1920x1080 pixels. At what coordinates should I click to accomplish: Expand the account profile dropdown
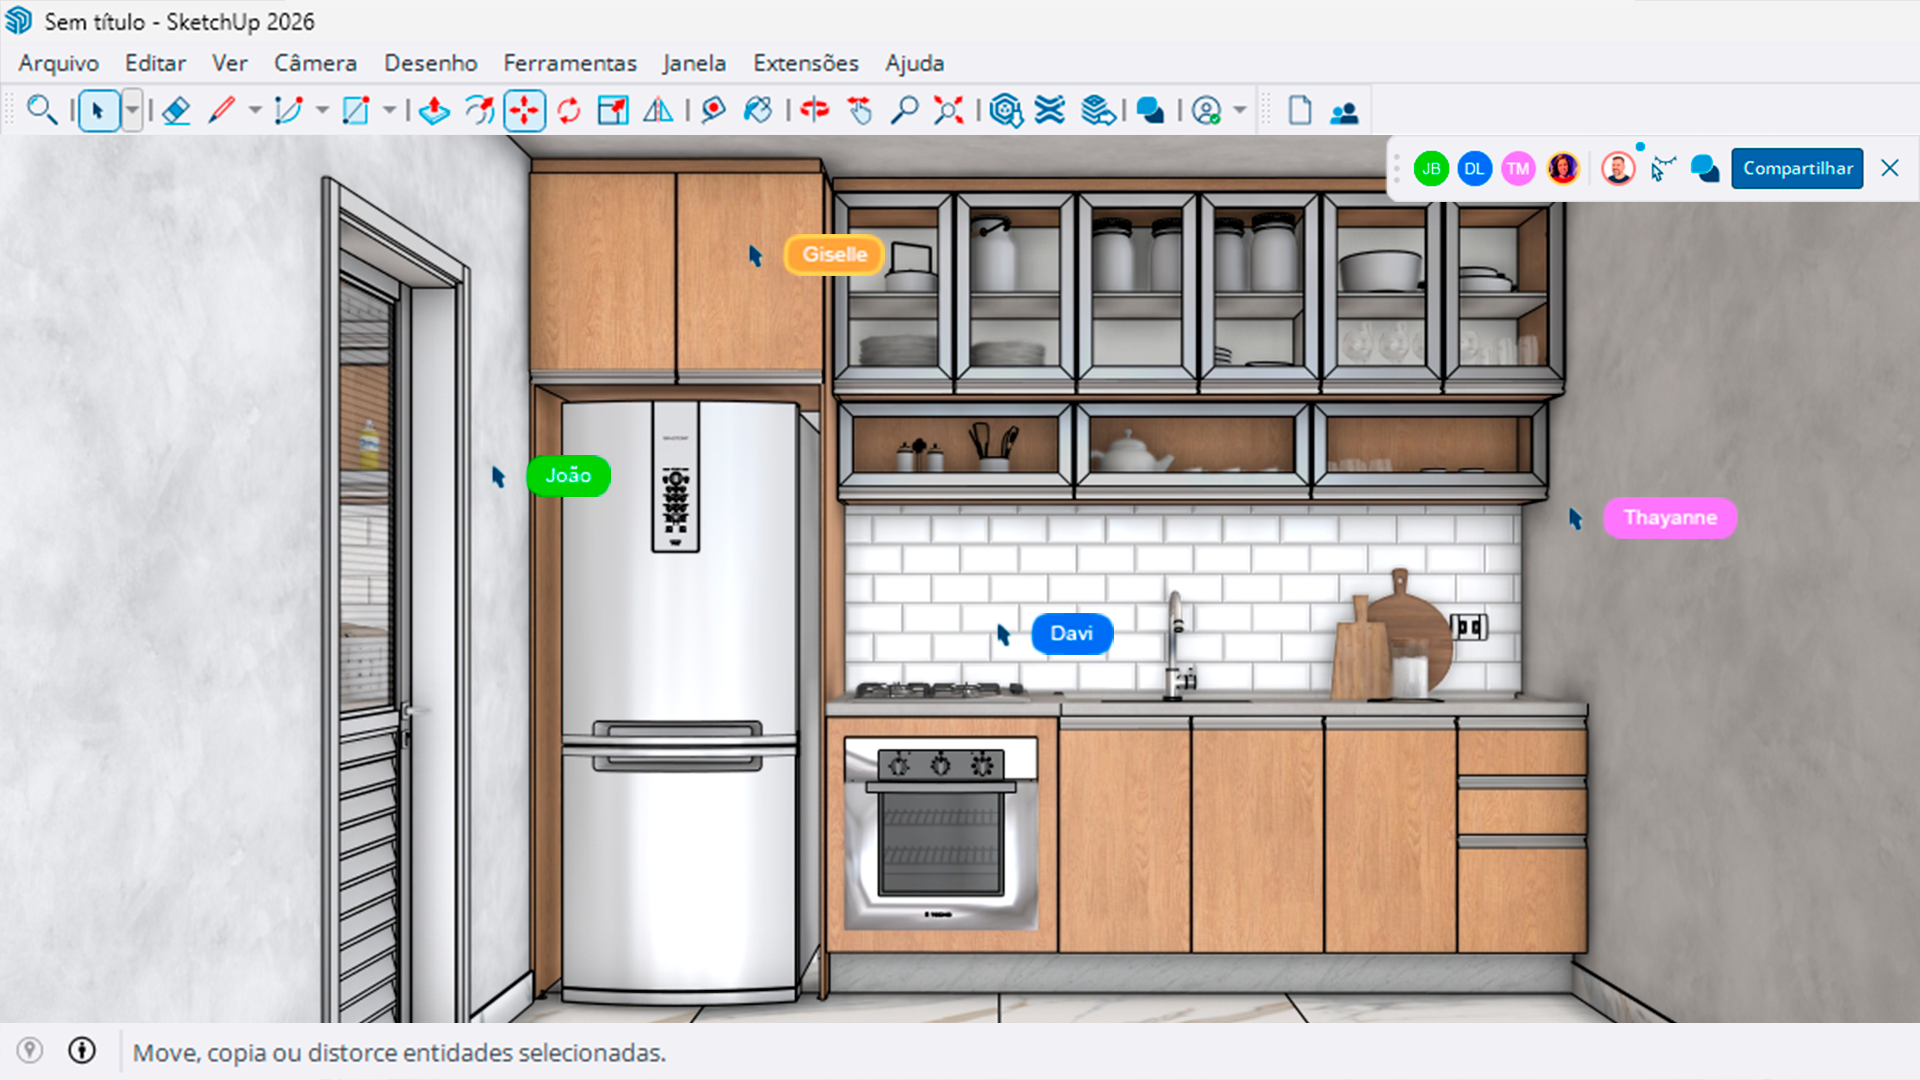pos(1240,110)
